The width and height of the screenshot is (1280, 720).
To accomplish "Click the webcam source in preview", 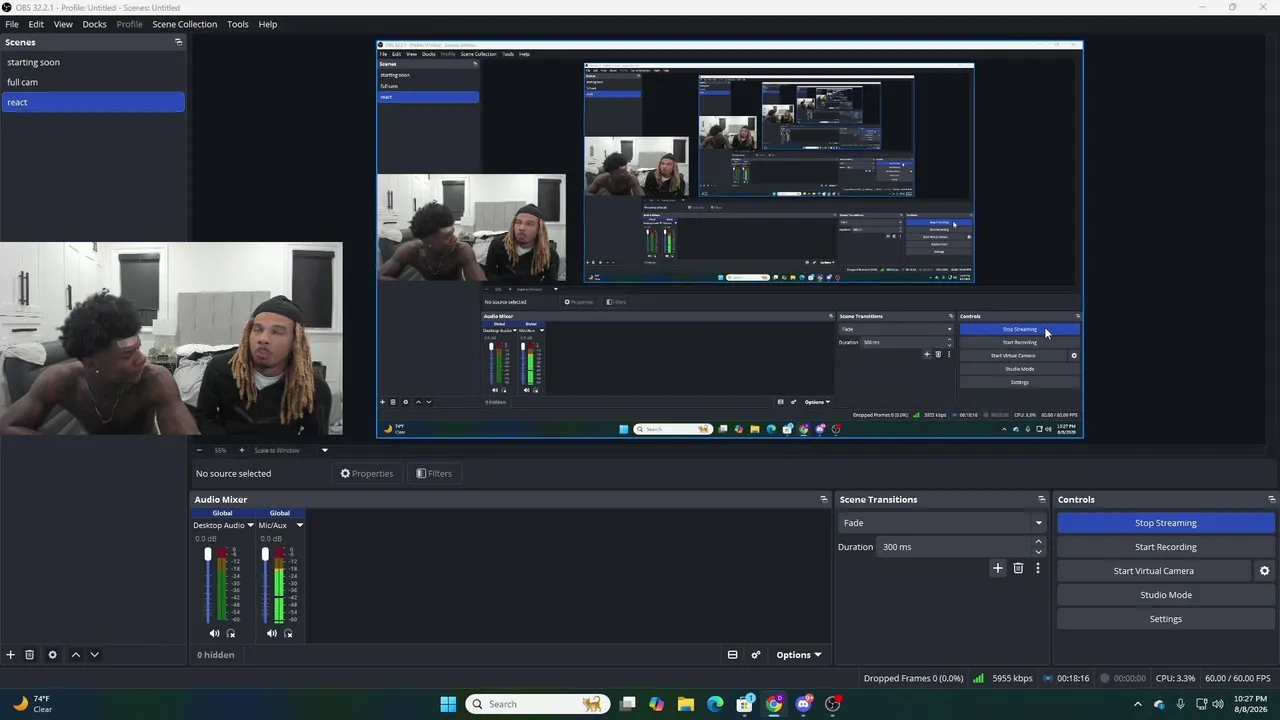I will 171,338.
